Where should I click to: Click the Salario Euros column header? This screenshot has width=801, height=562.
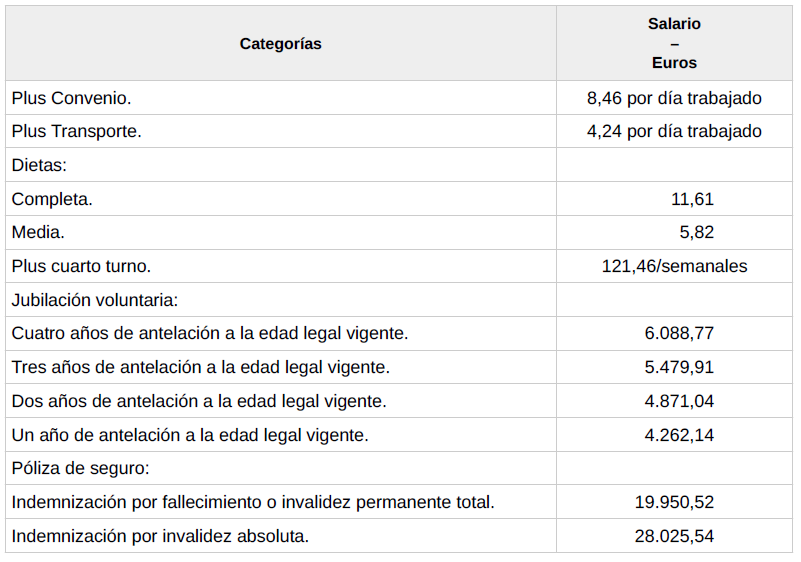[674, 43]
